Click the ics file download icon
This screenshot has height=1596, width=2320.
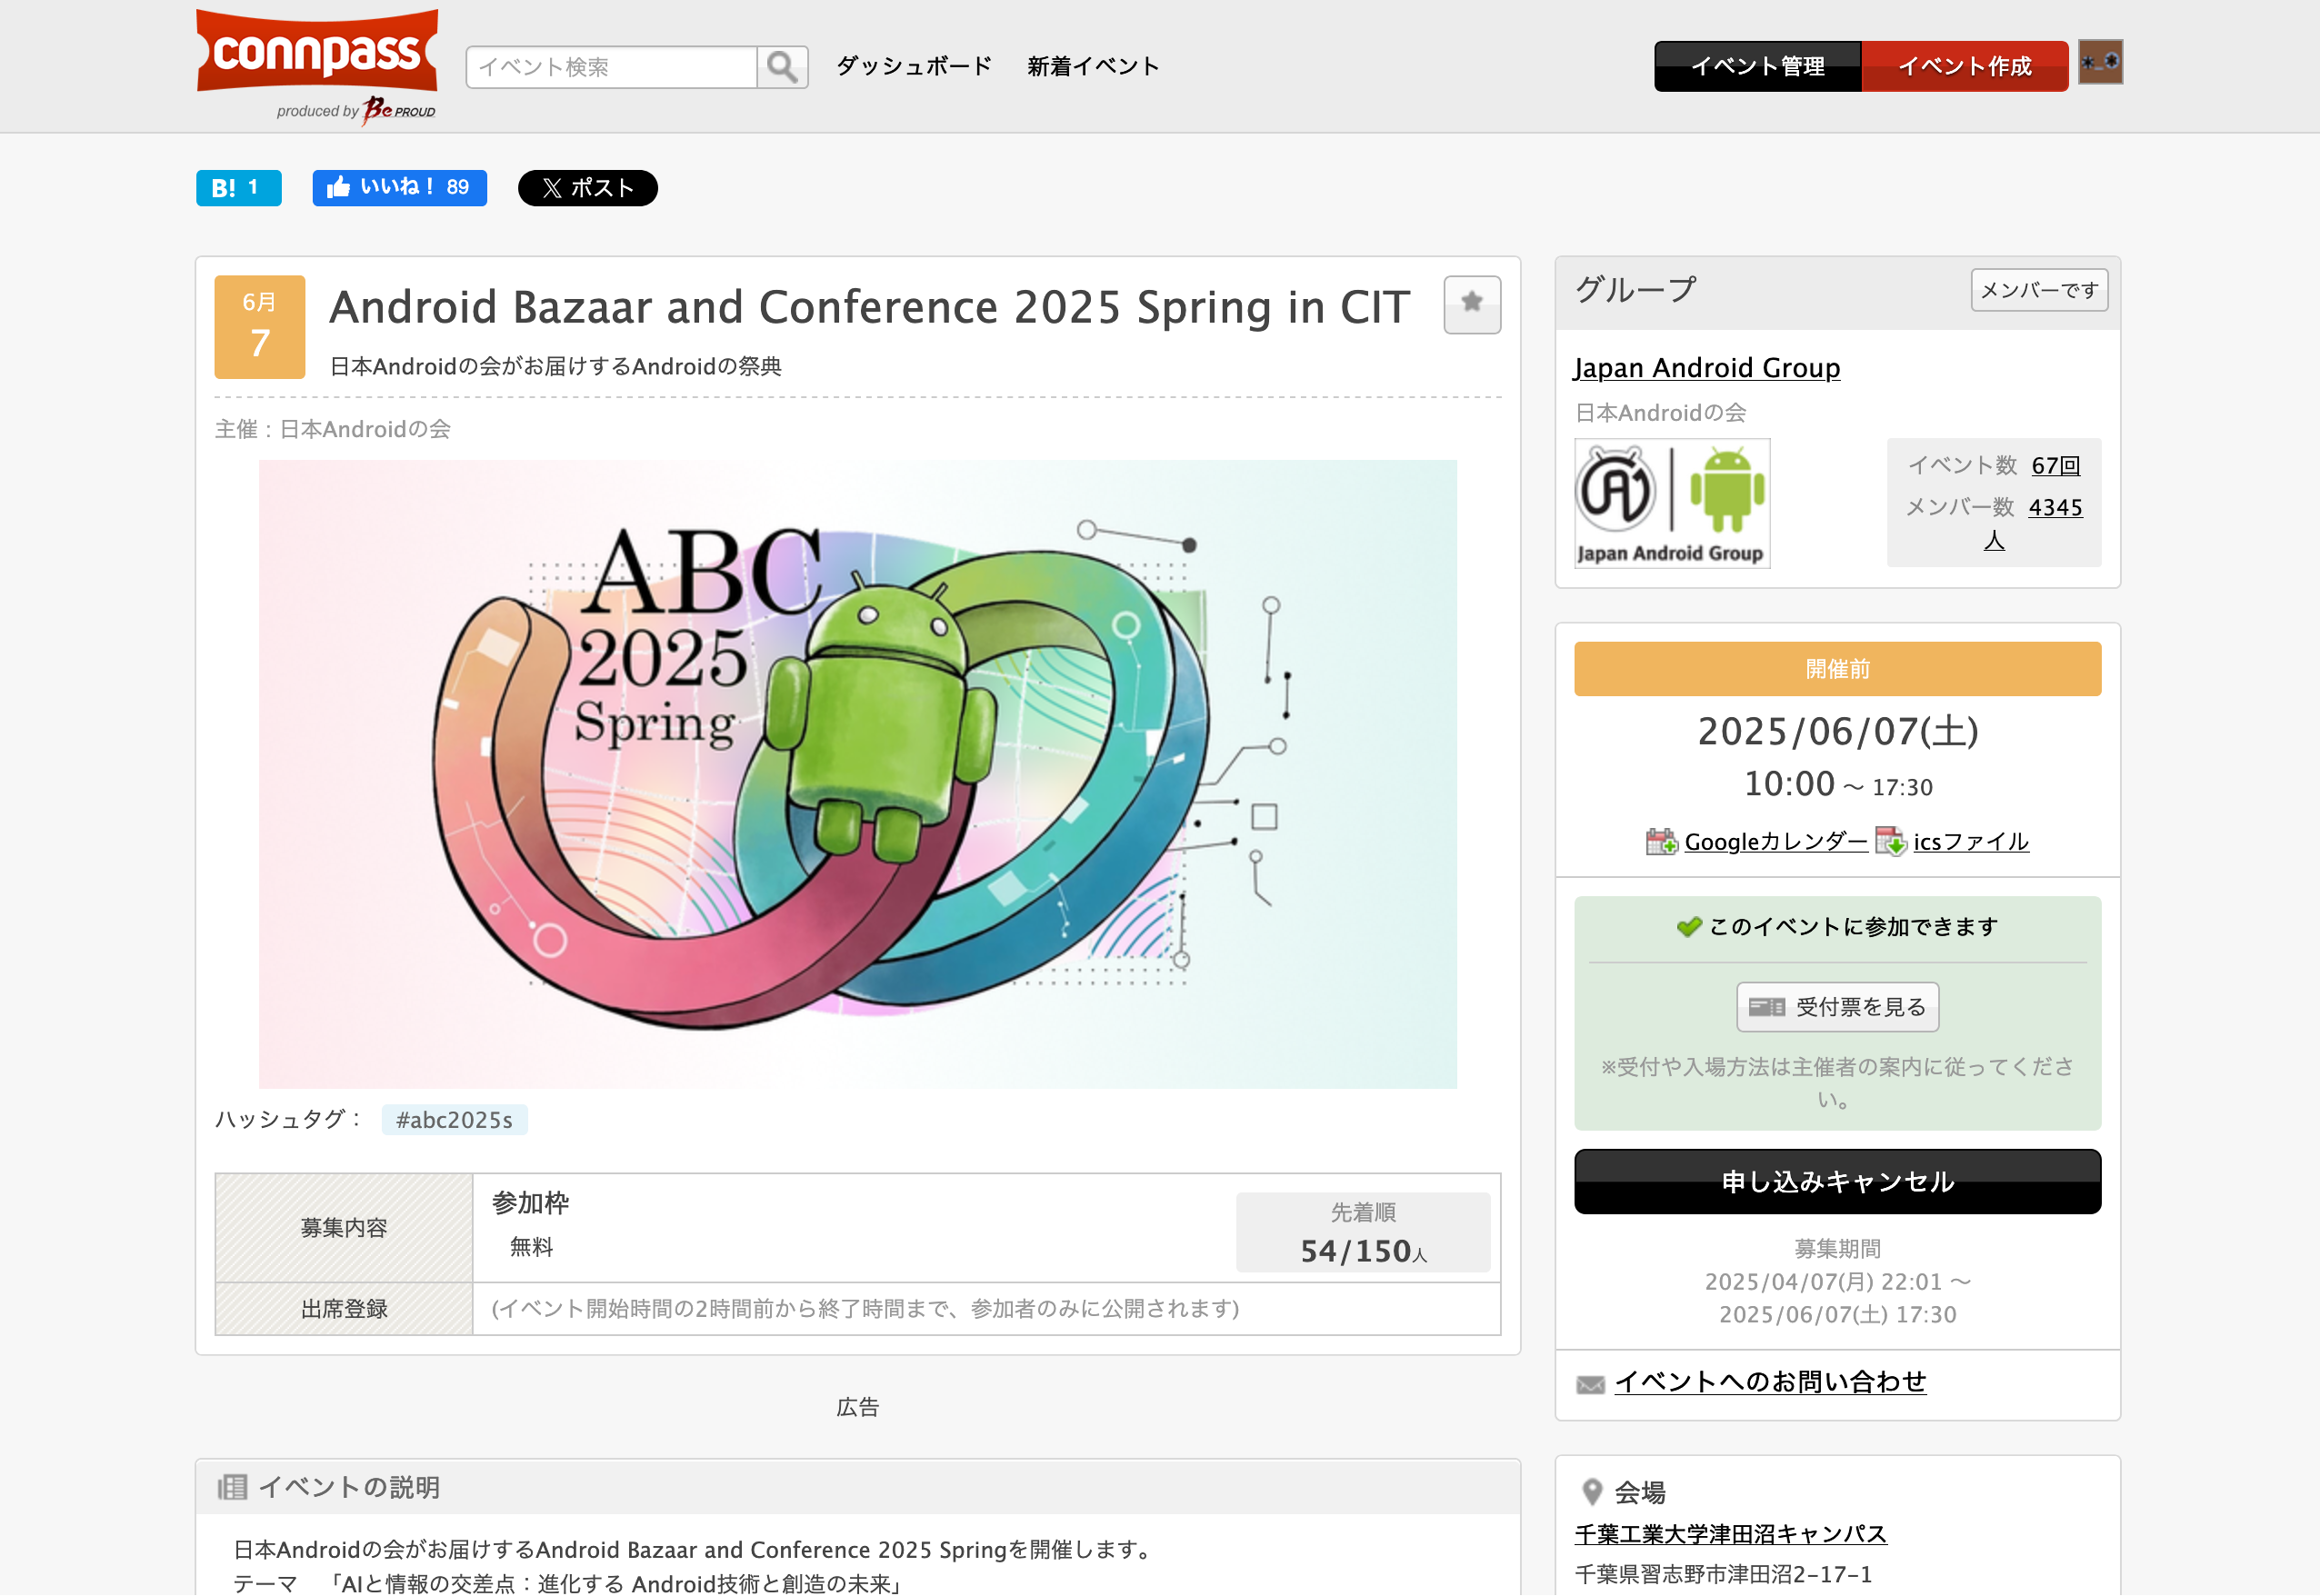1890,842
